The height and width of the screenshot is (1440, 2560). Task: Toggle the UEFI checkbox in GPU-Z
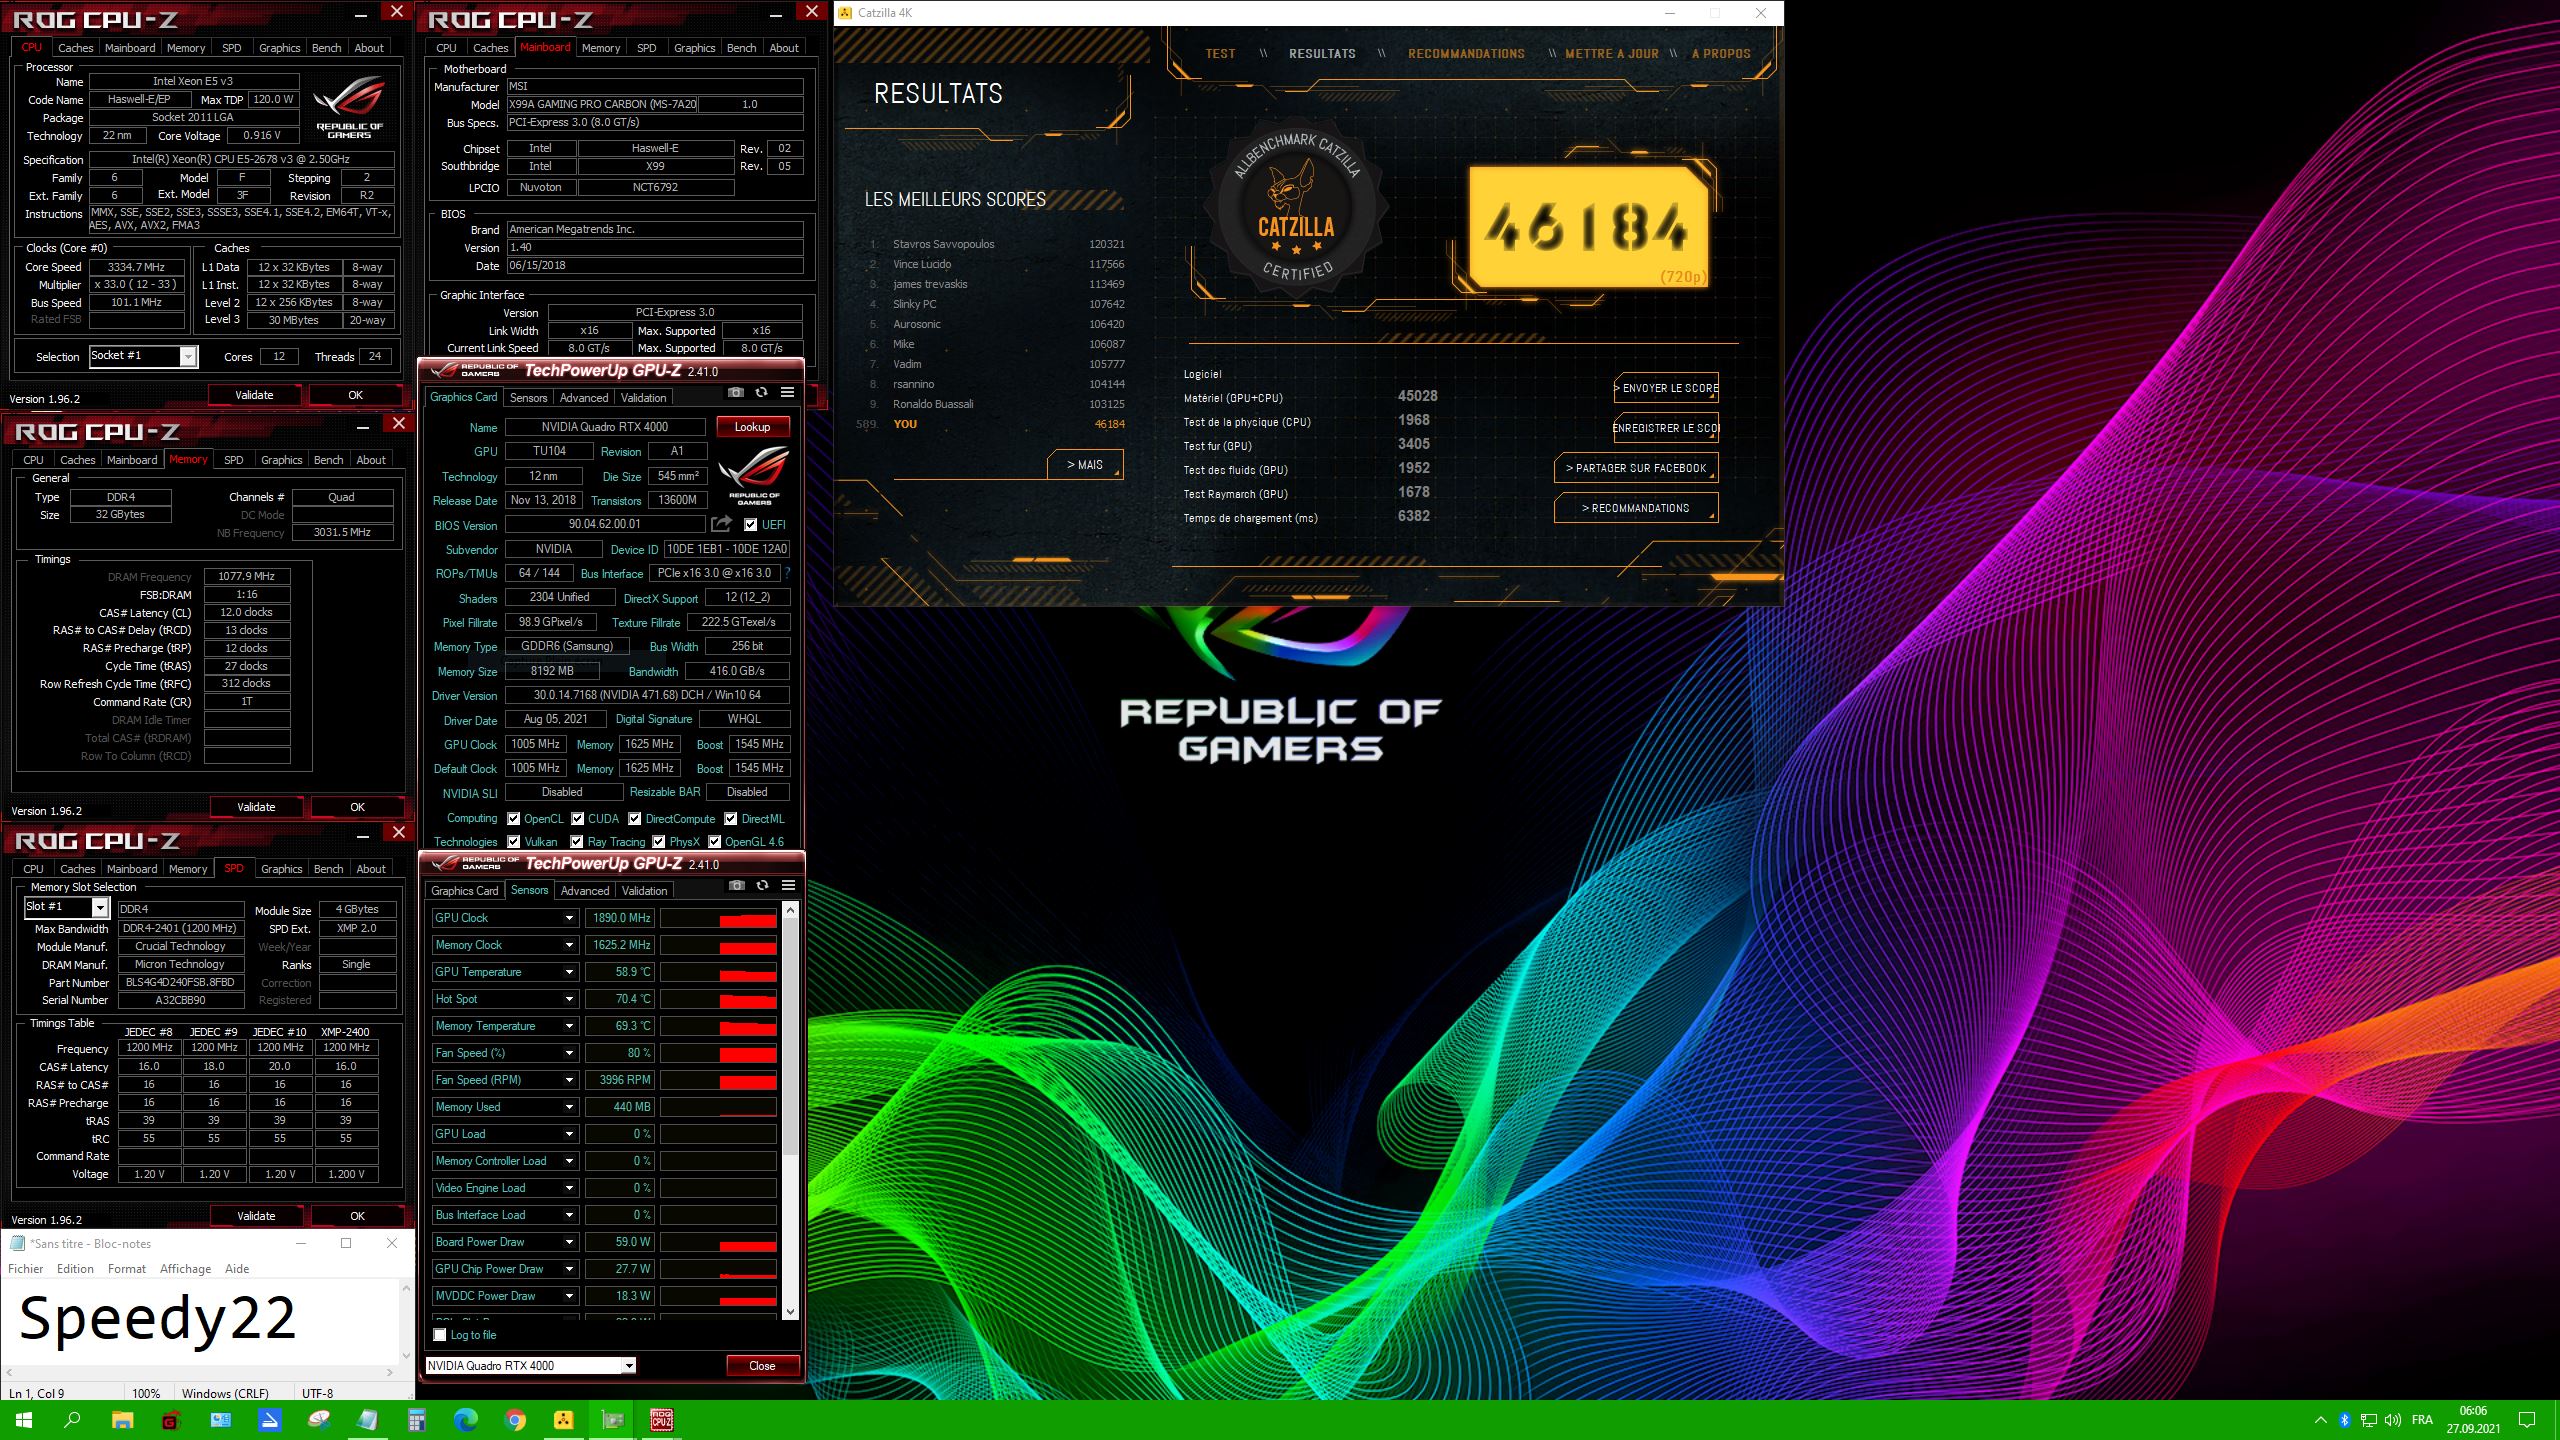750,524
